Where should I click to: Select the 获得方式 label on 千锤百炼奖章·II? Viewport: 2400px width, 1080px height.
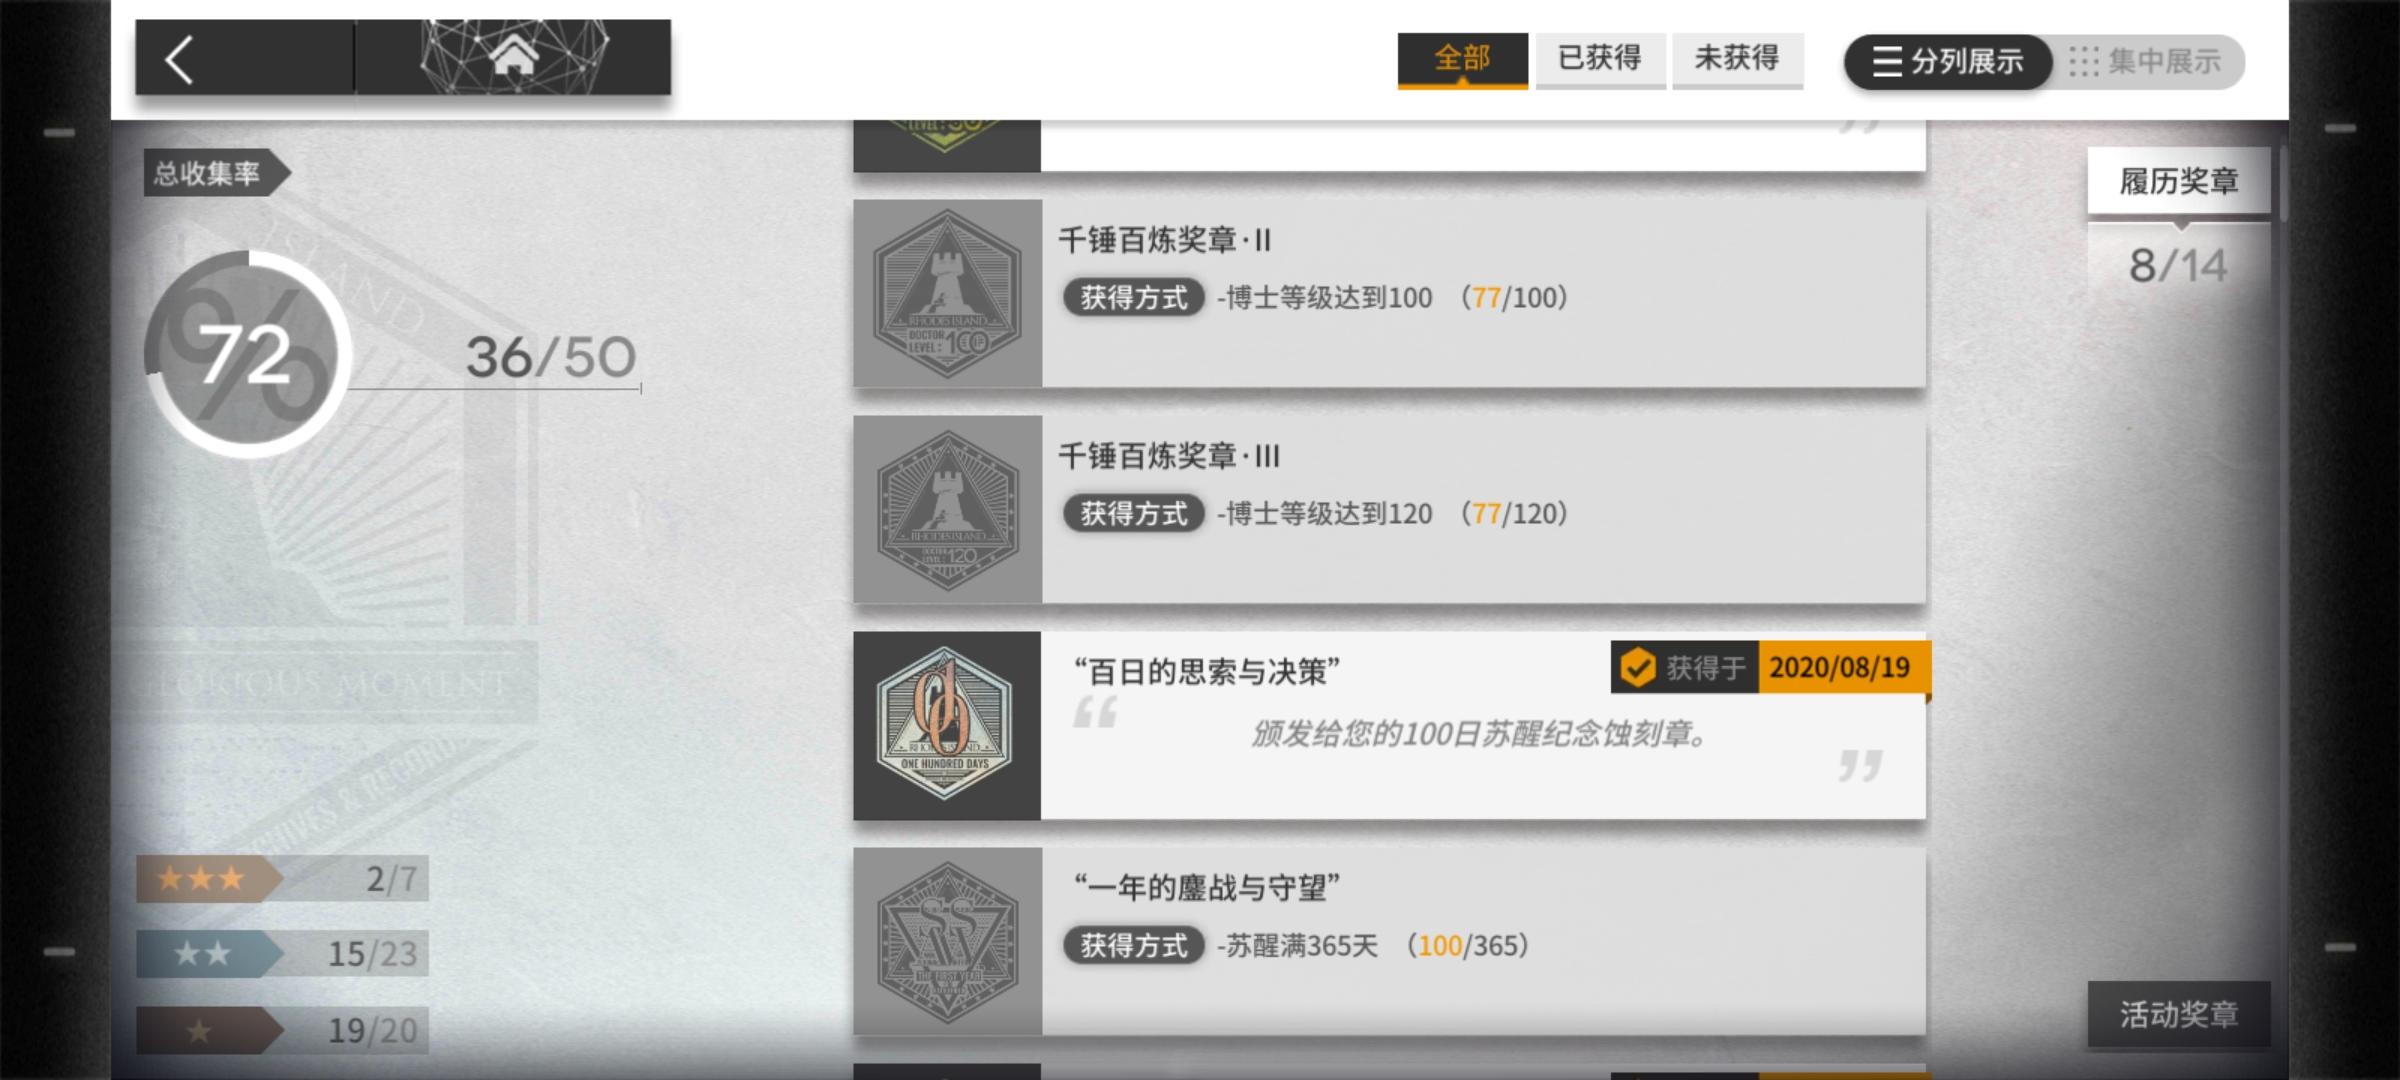1133,297
